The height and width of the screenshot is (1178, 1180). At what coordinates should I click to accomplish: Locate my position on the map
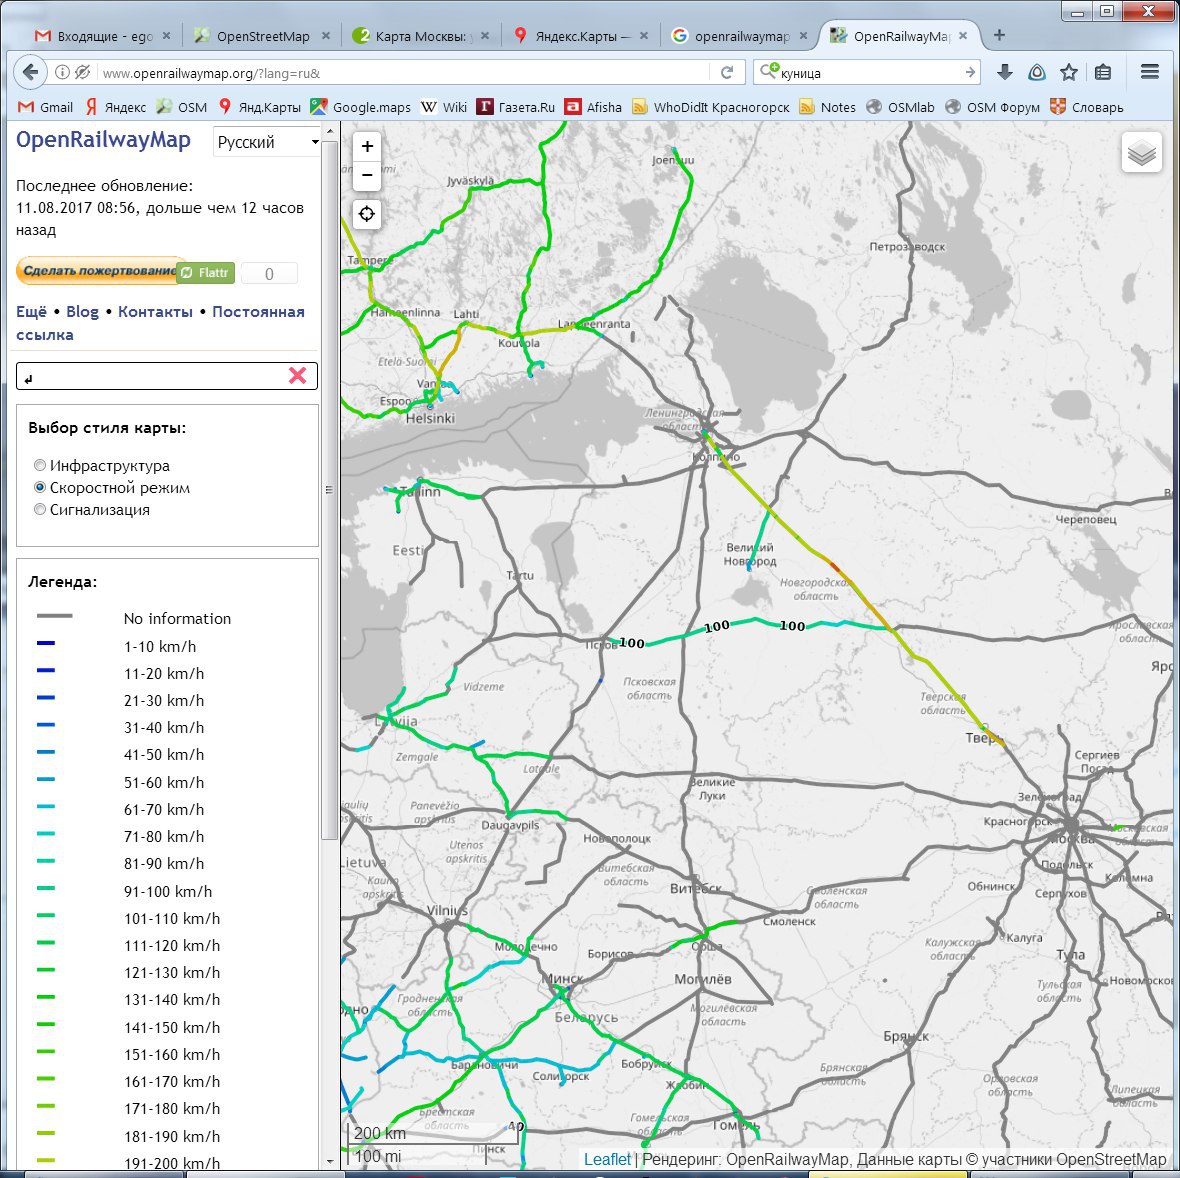(x=366, y=214)
